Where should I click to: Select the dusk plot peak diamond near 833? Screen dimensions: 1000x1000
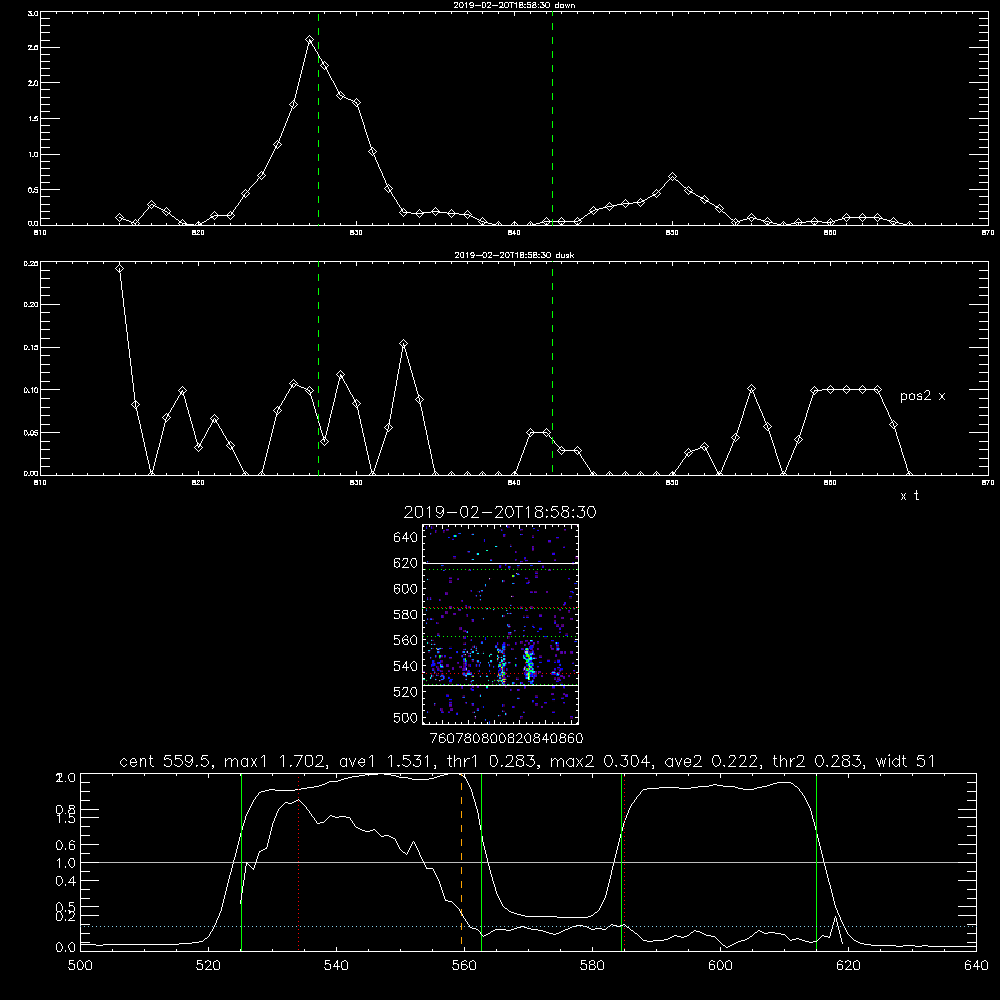click(403, 344)
